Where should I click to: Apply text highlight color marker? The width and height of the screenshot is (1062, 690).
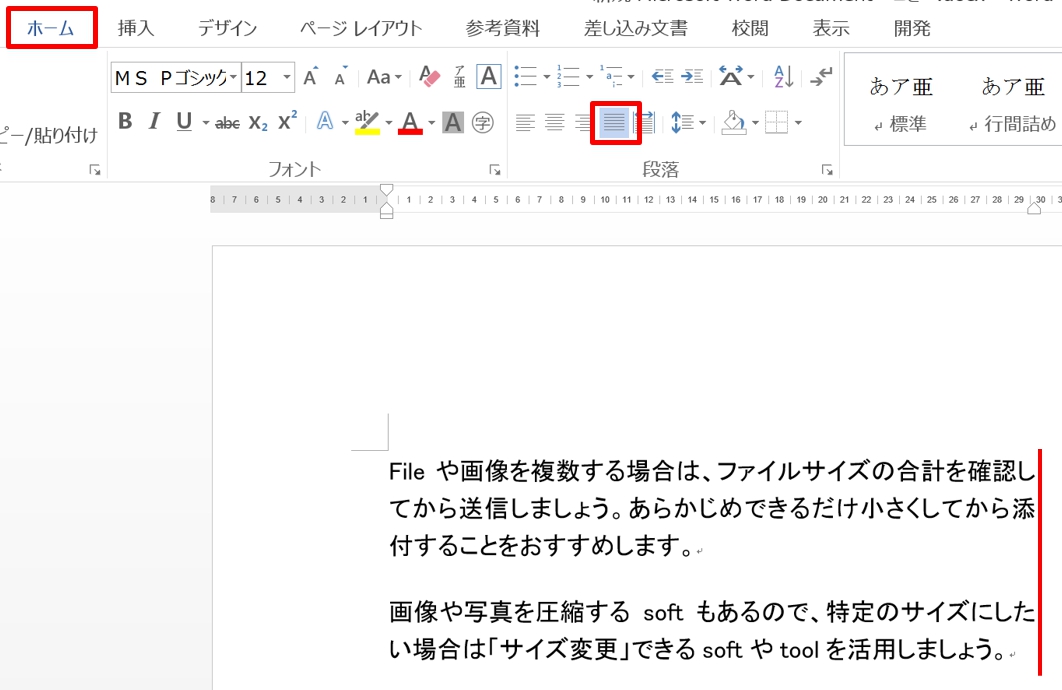(367, 123)
